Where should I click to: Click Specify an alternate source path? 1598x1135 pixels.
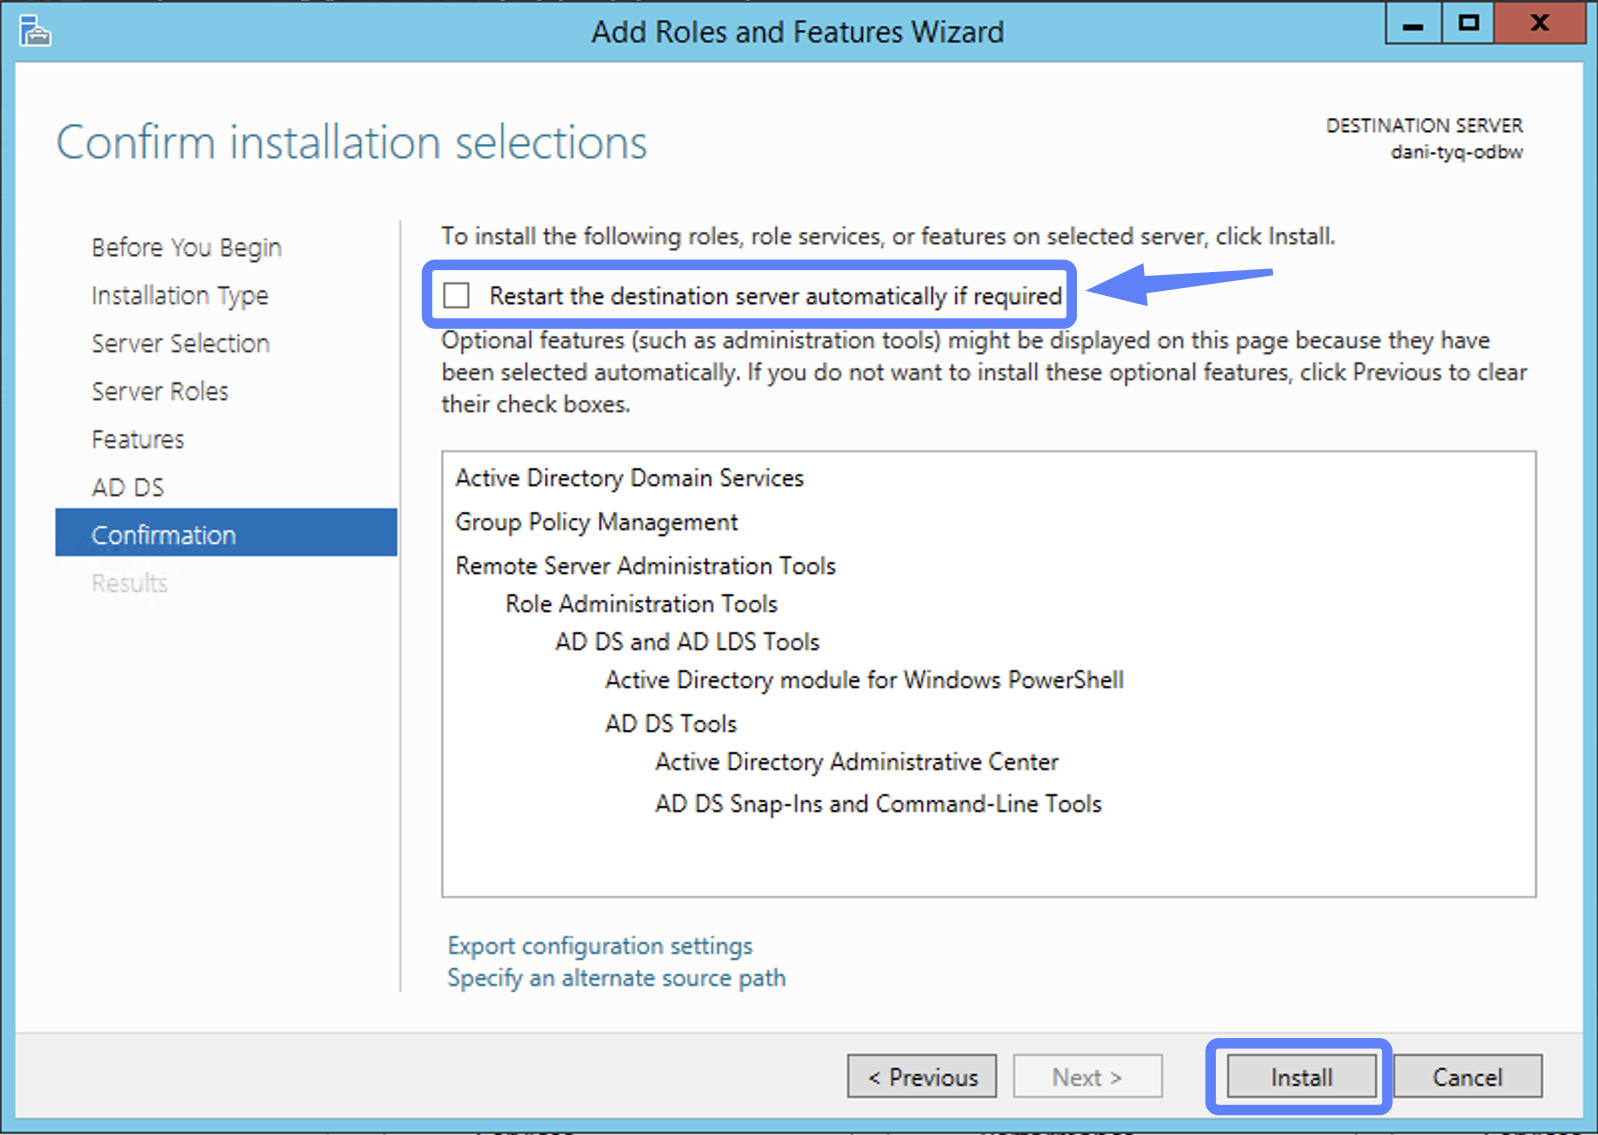pos(616,978)
